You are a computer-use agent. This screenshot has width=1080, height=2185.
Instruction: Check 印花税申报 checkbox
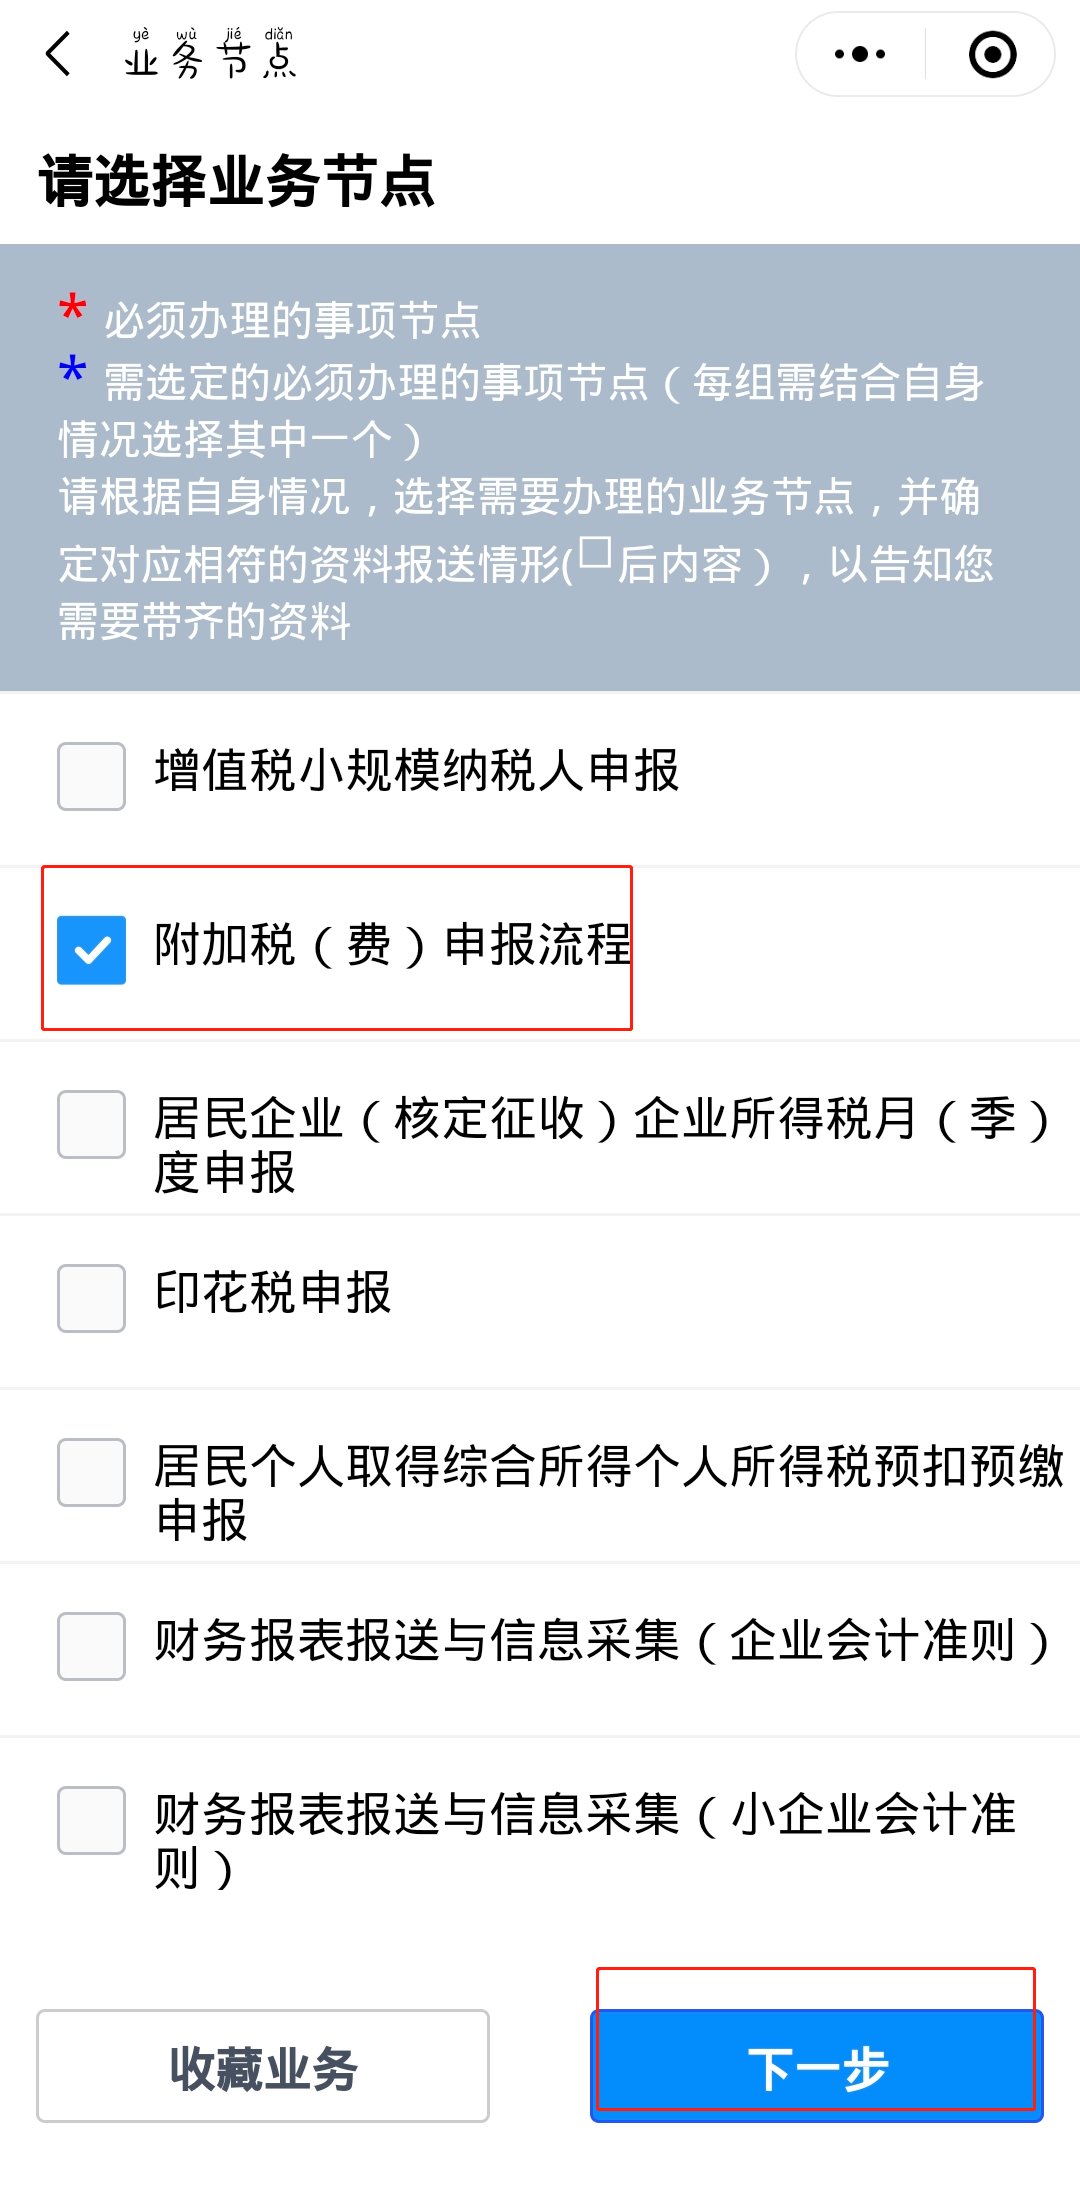(x=91, y=1298)
